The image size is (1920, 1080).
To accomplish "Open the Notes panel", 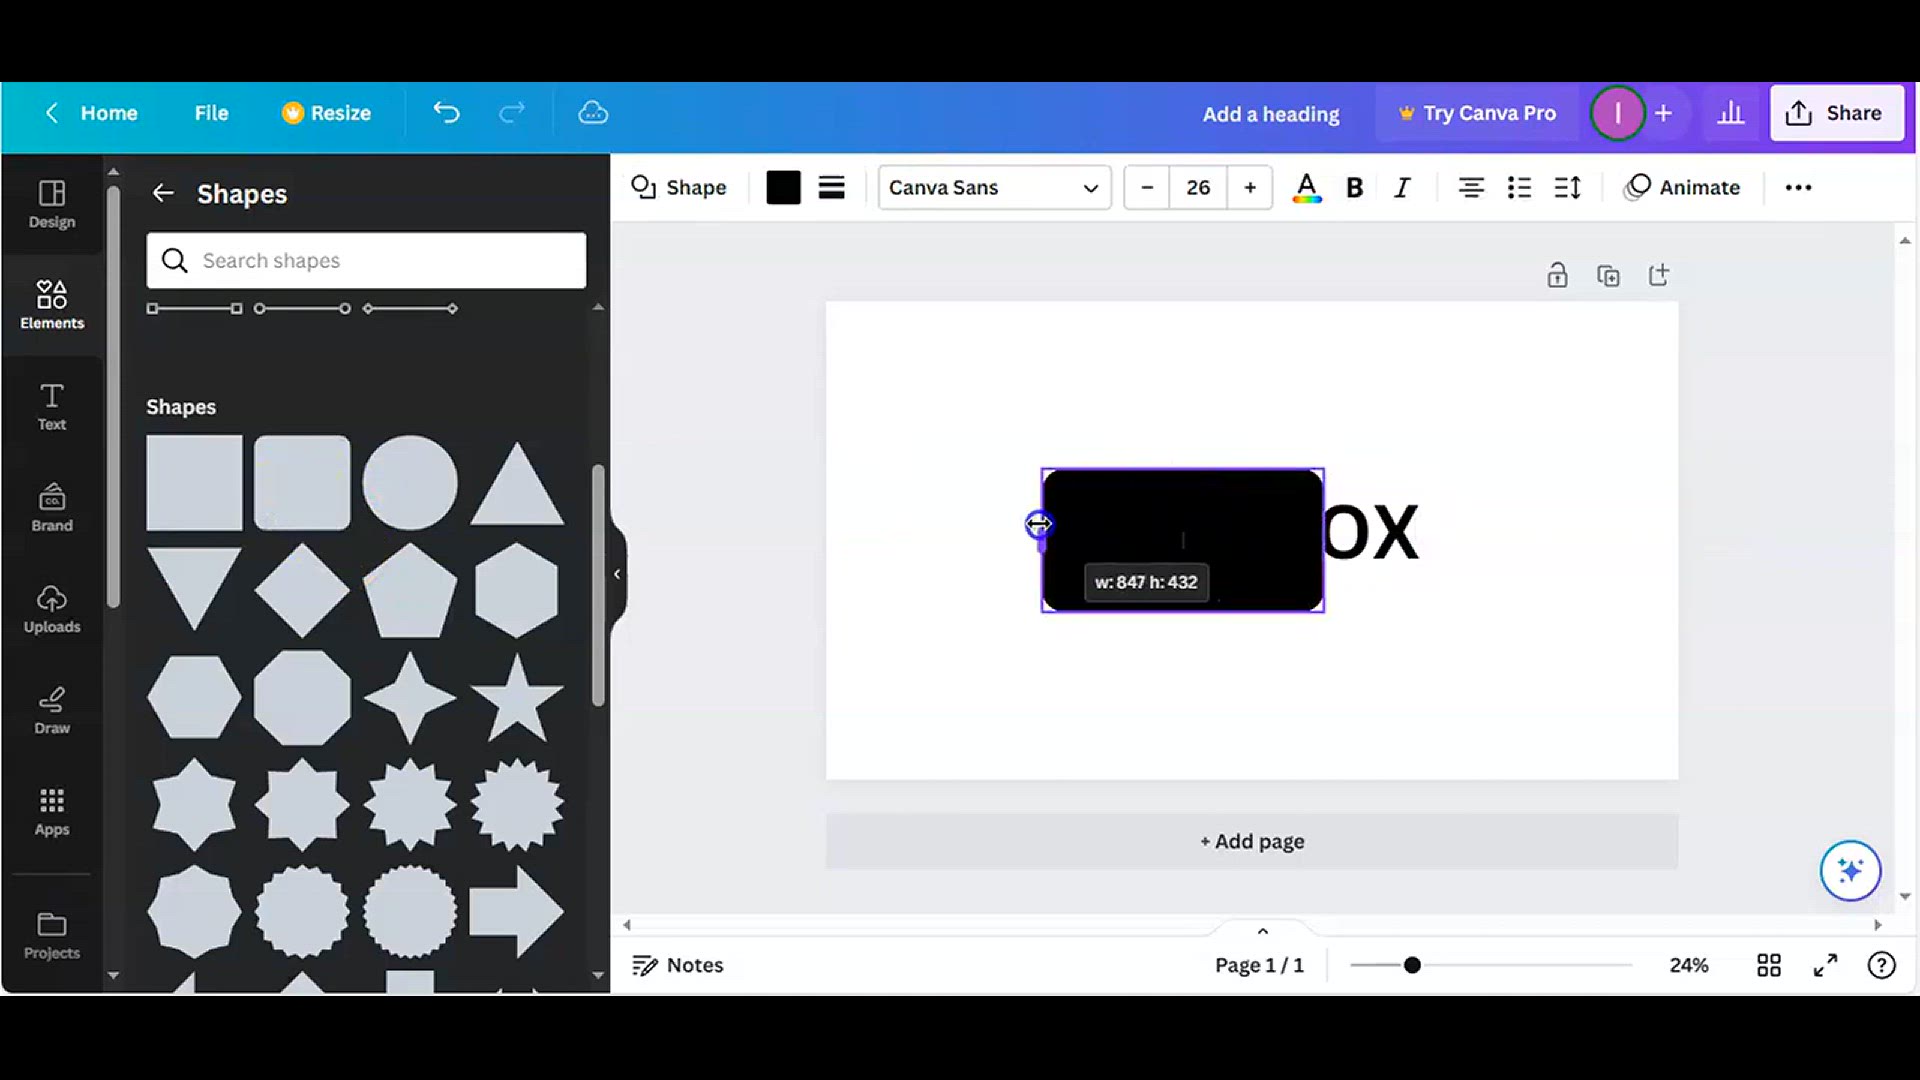I will pos(678,965).
